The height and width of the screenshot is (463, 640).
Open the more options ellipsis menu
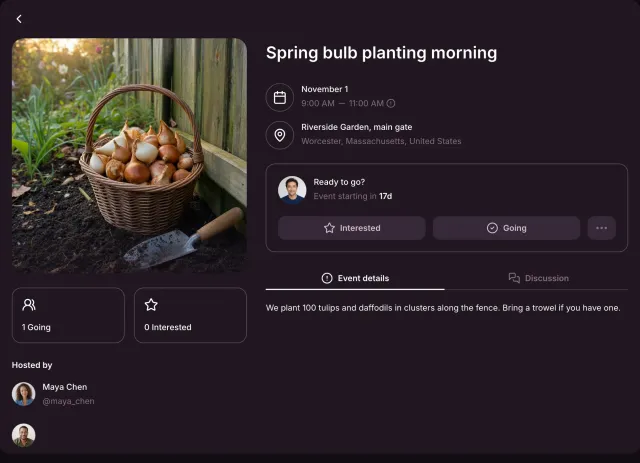602,228
